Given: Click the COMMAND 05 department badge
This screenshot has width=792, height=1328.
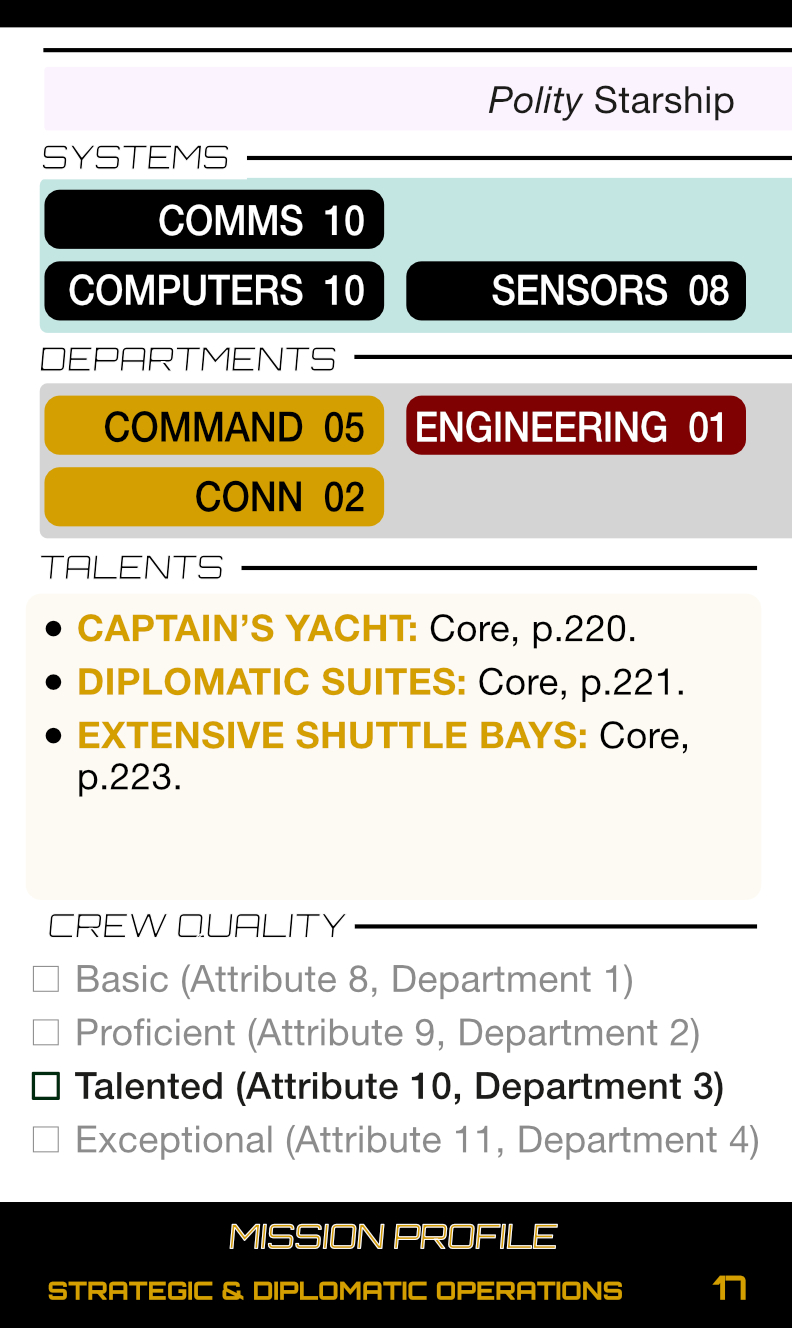Looking at the screenshot, I should [x=214, y=426].
